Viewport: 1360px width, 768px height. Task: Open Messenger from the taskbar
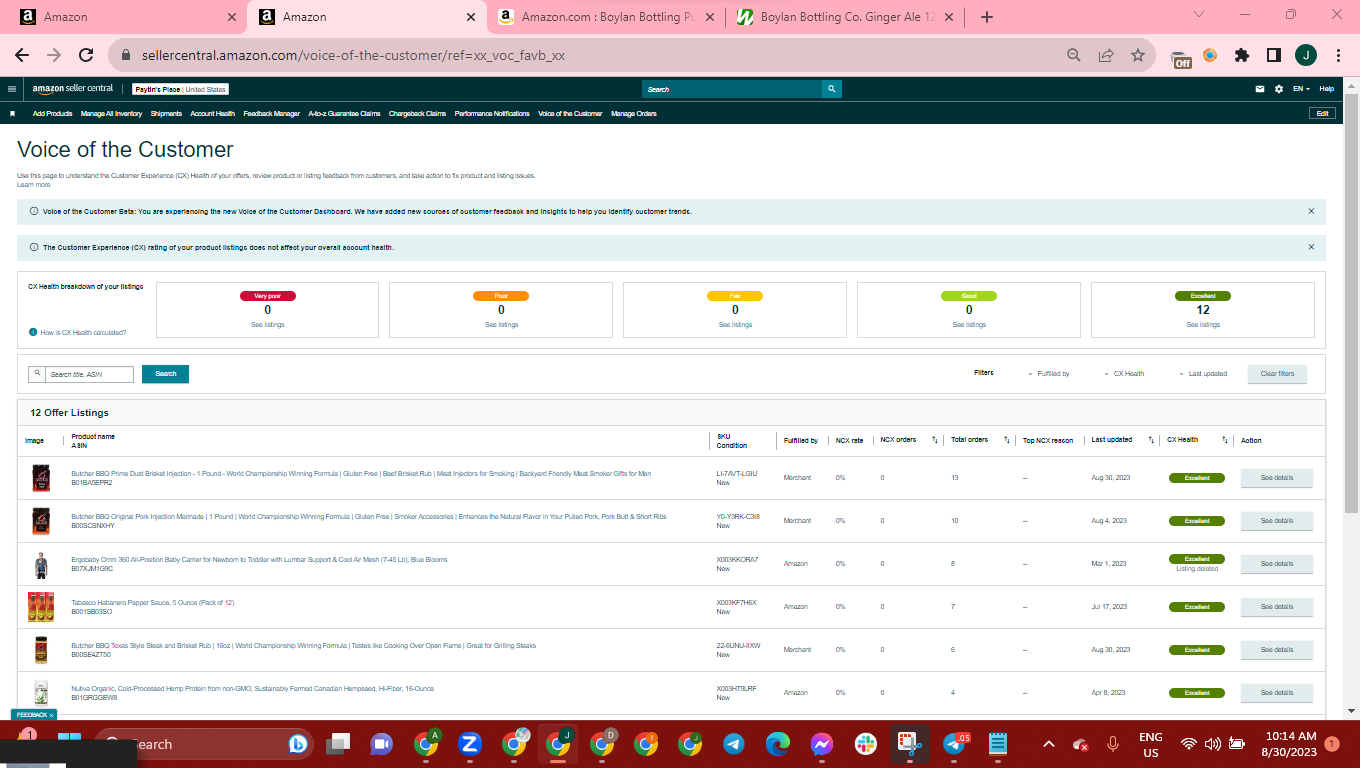(x=822, y=744)
